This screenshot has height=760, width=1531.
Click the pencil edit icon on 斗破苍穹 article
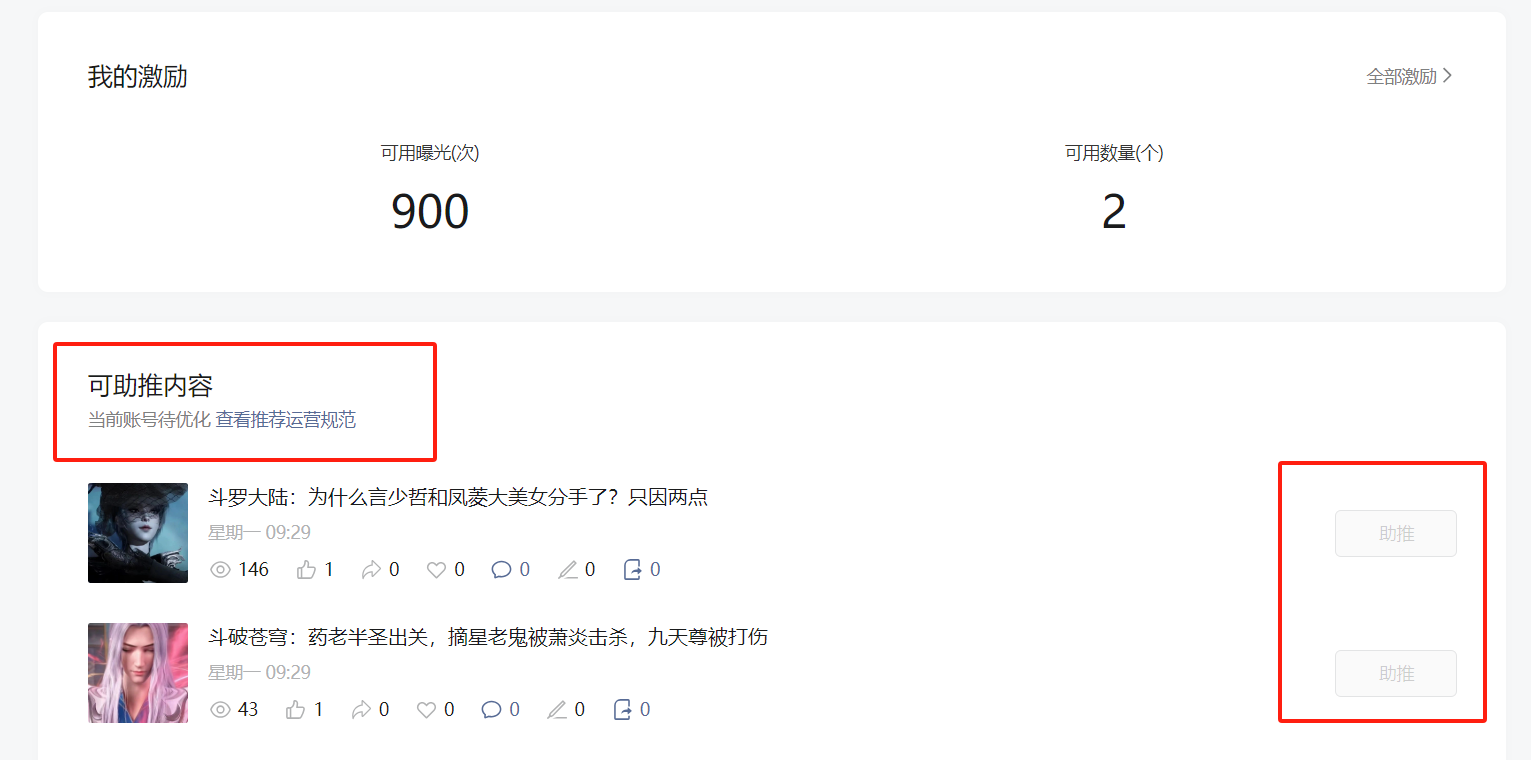click(x=557, y=710)
